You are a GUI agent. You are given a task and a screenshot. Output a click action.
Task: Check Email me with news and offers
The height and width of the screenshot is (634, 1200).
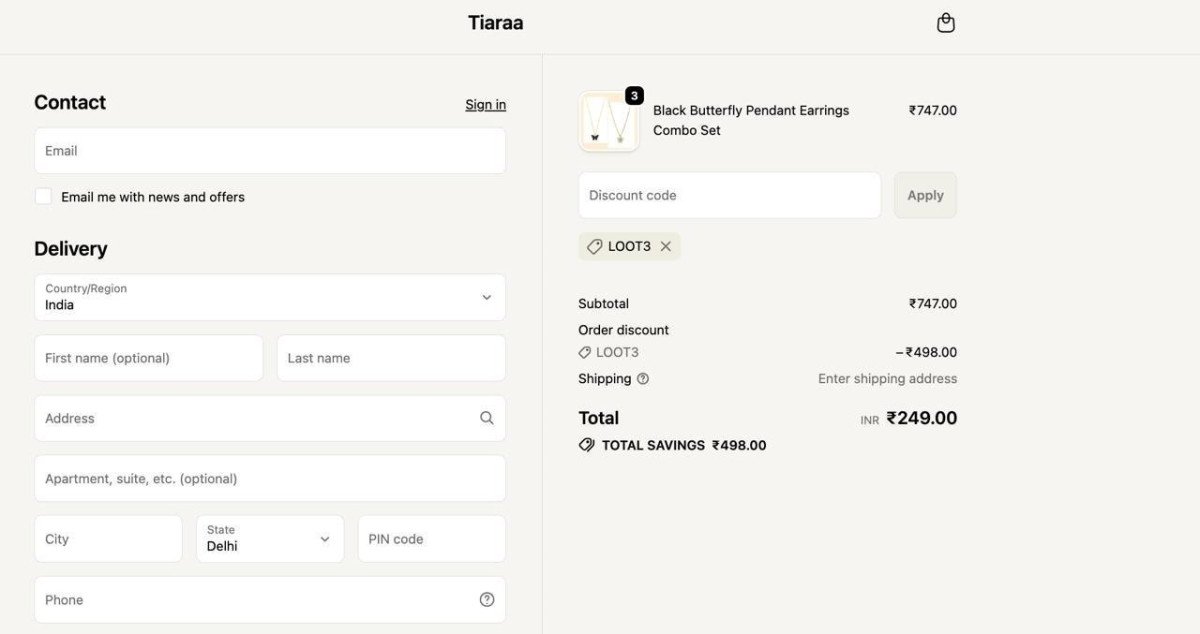pyautogui.click(x=43, y=196)
